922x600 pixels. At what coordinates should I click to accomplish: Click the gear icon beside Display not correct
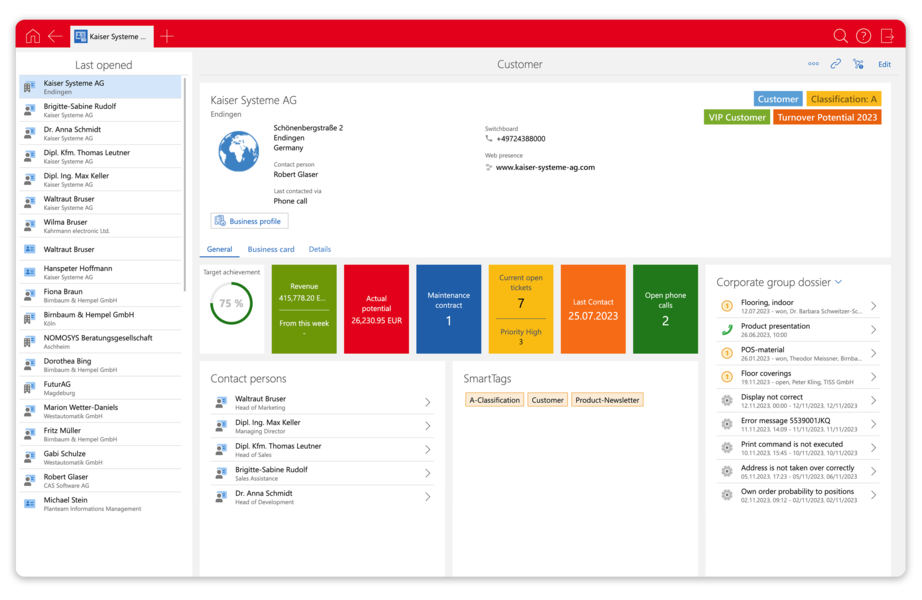[x=727, y=401]
